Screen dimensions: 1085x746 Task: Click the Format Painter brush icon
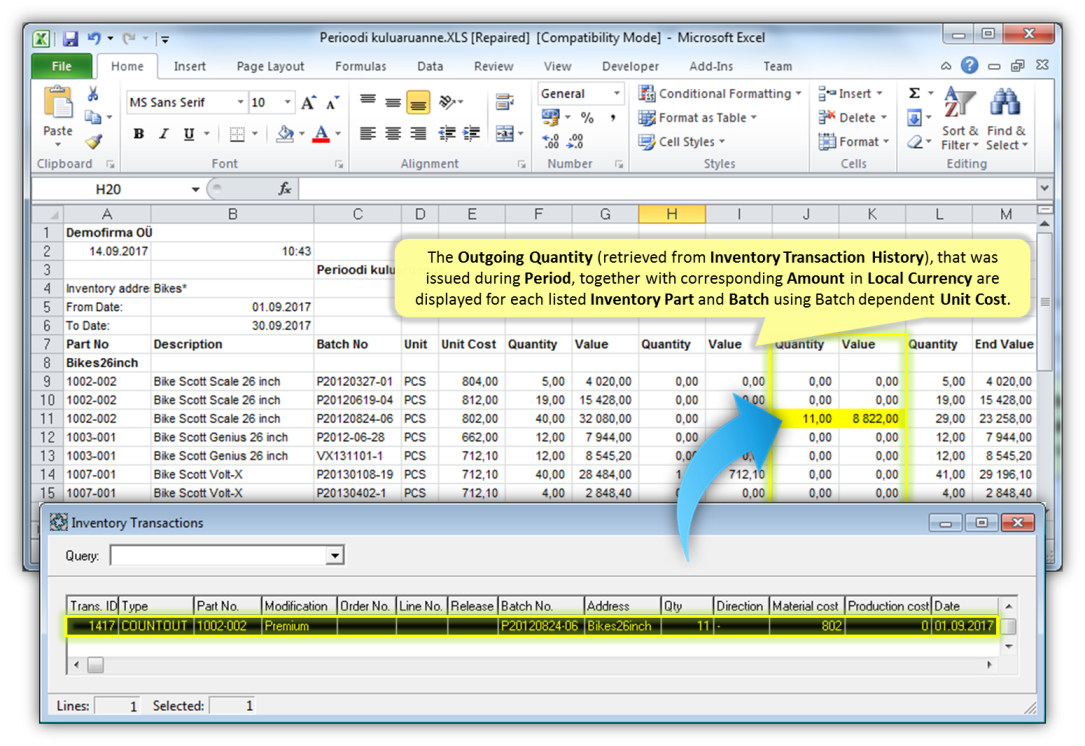click(x=93, y=142)
